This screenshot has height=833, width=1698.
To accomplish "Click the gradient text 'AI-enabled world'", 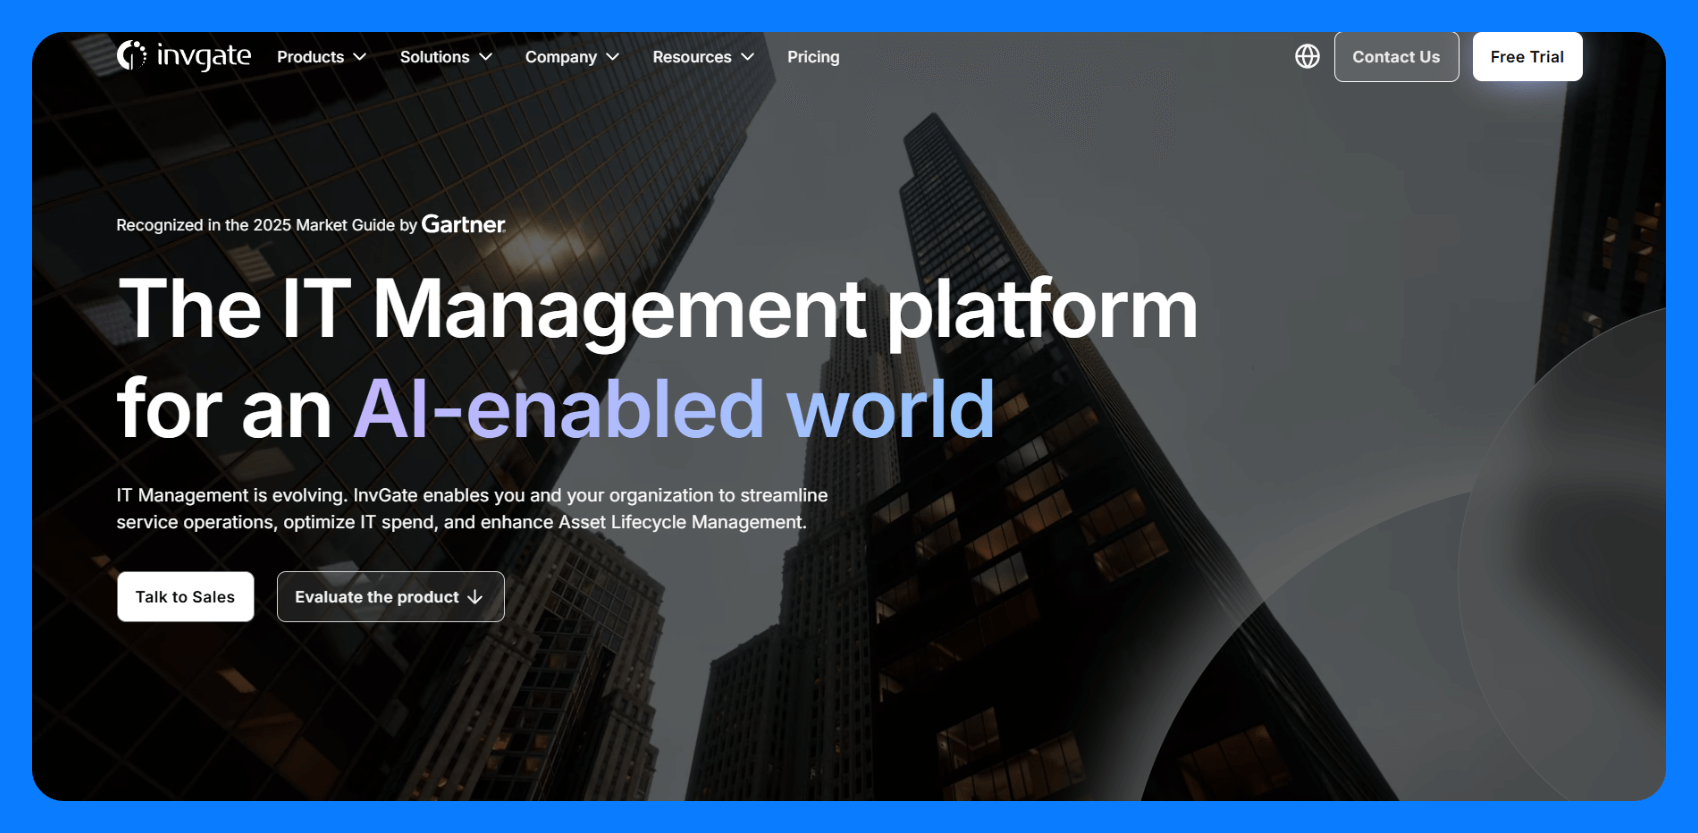I will click(x=674, y=409).
